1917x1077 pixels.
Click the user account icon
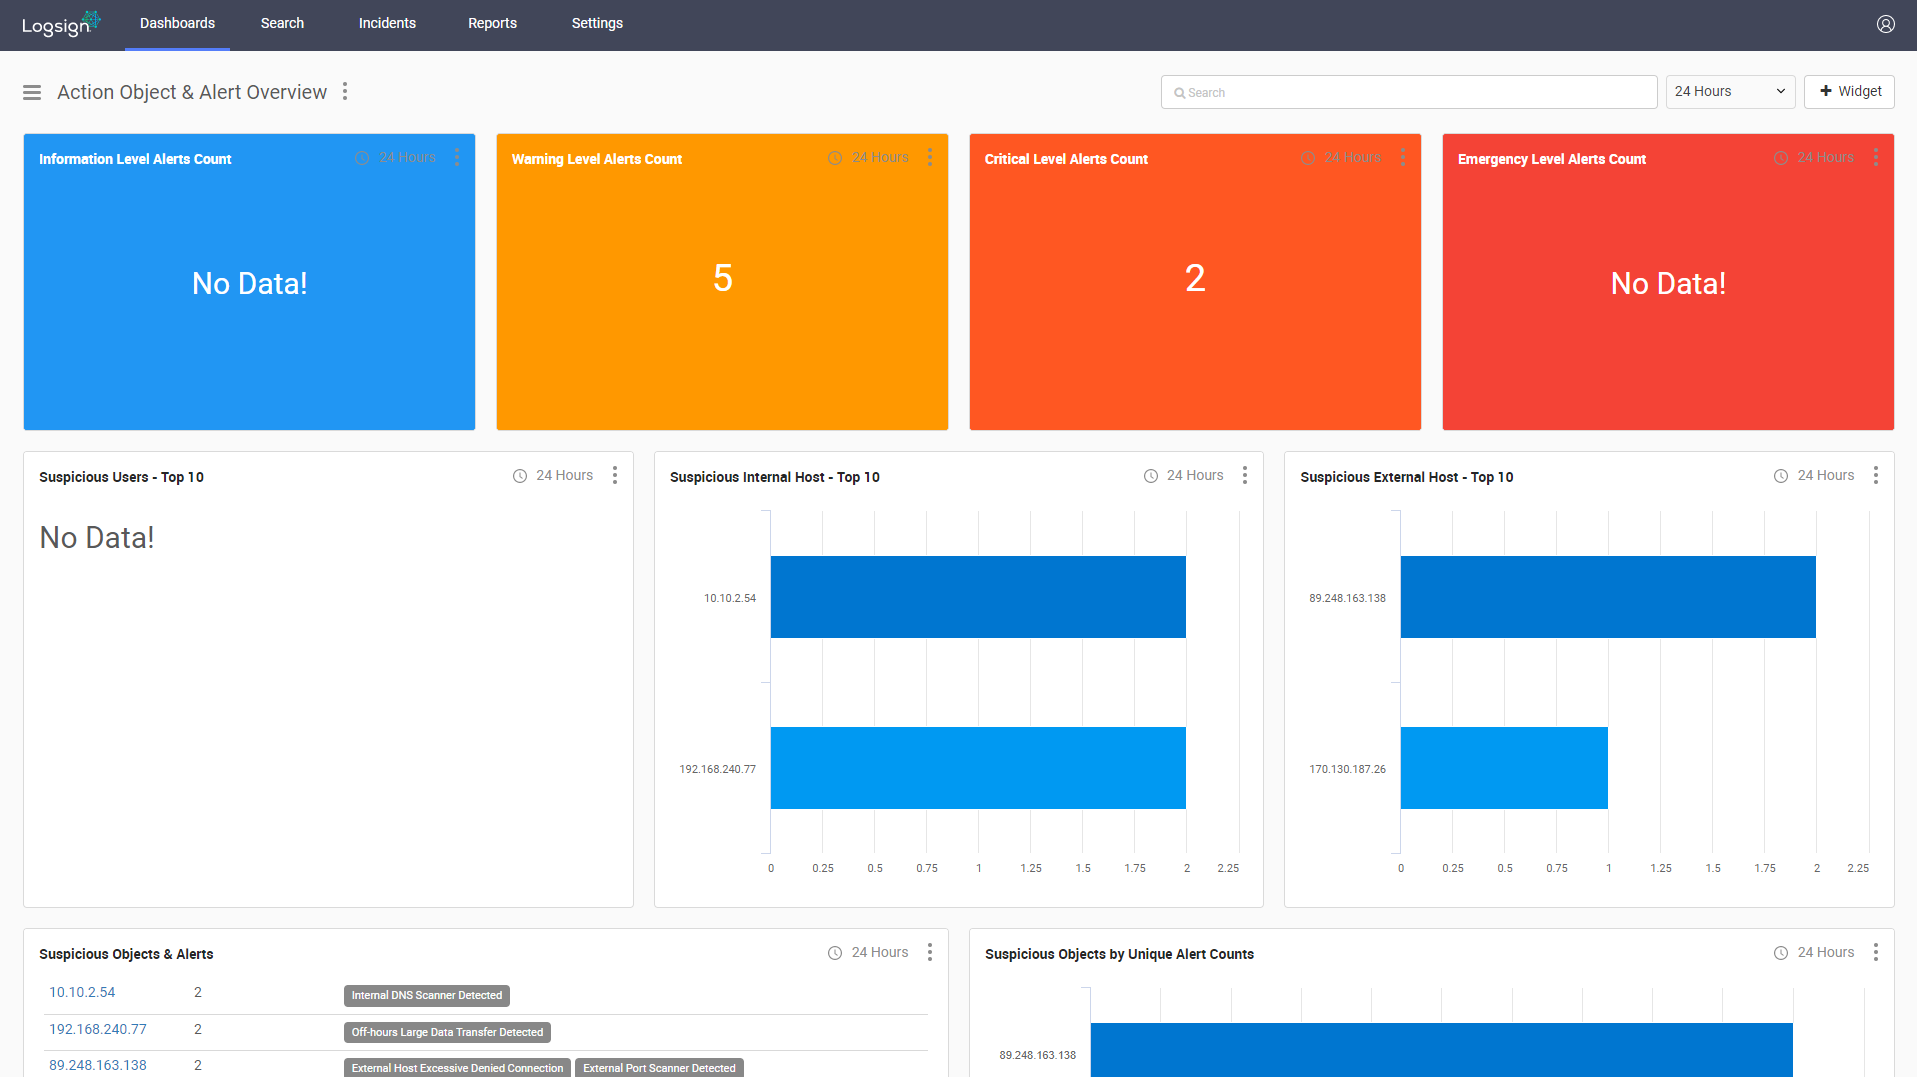(1885, 24)
